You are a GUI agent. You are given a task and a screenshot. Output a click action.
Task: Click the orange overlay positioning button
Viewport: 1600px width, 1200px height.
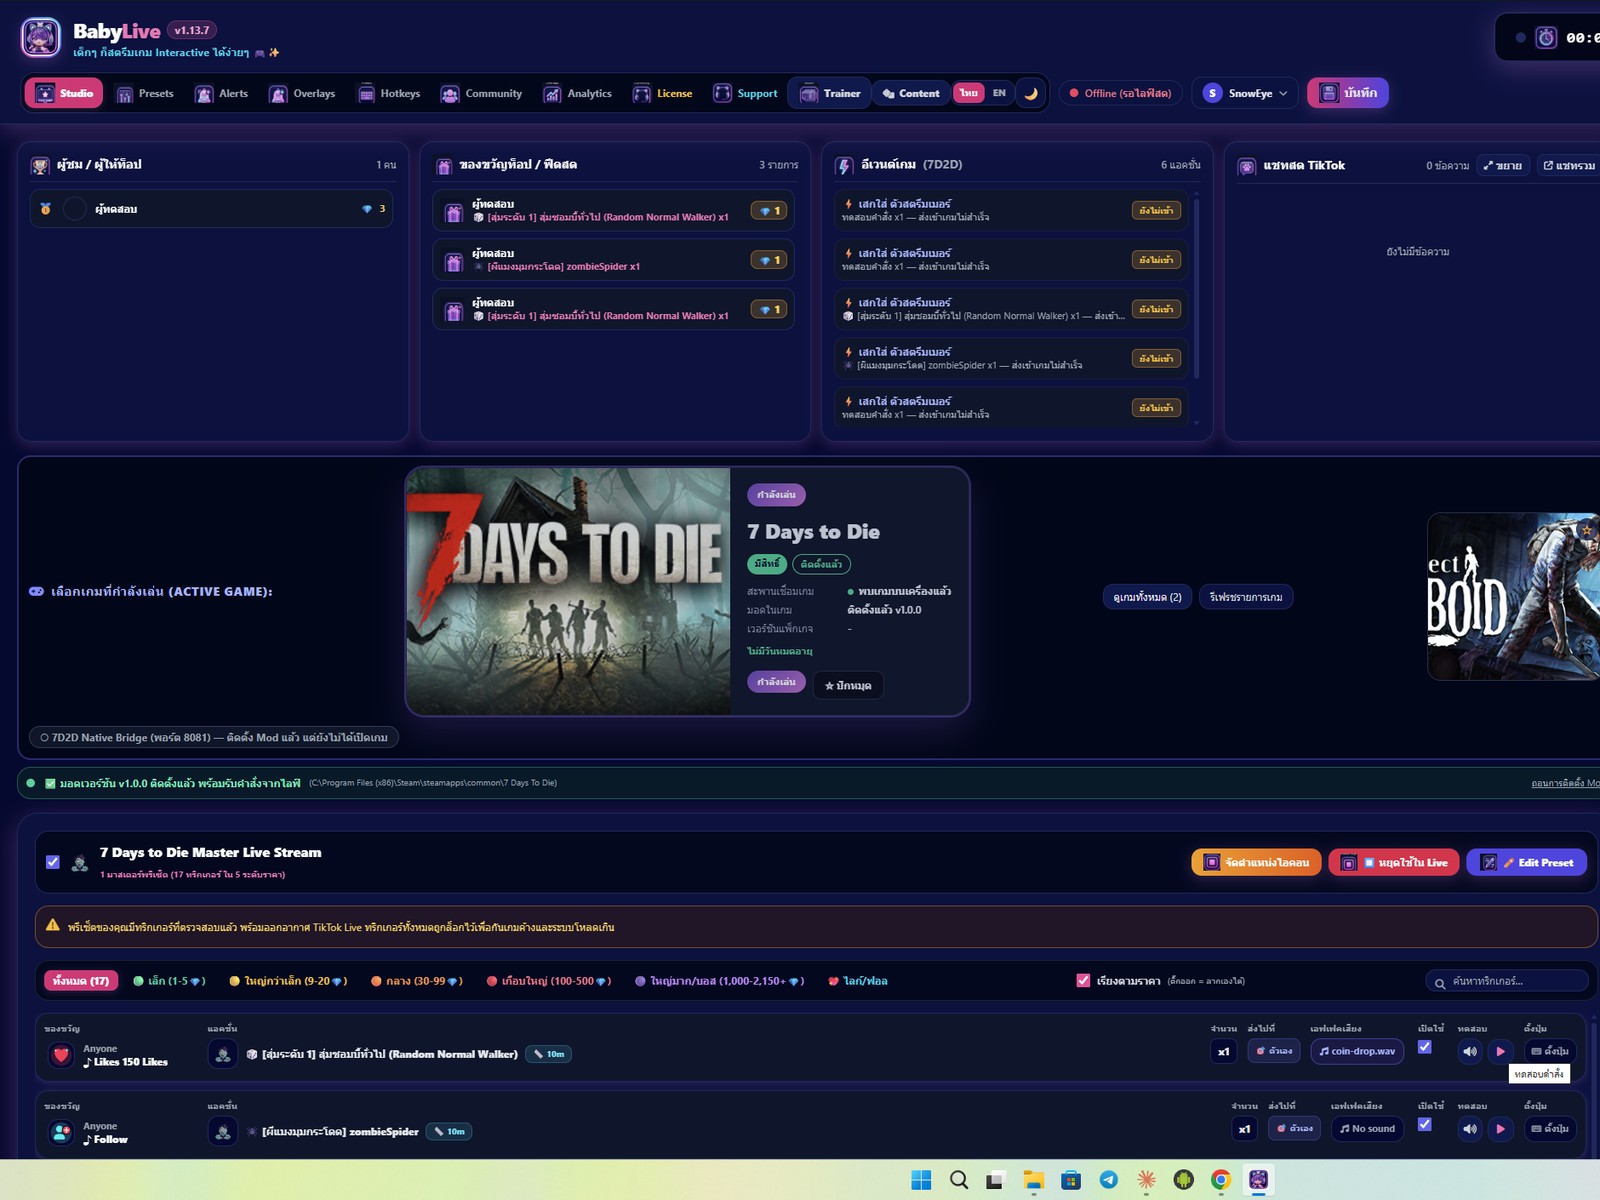click(1256, 862)
